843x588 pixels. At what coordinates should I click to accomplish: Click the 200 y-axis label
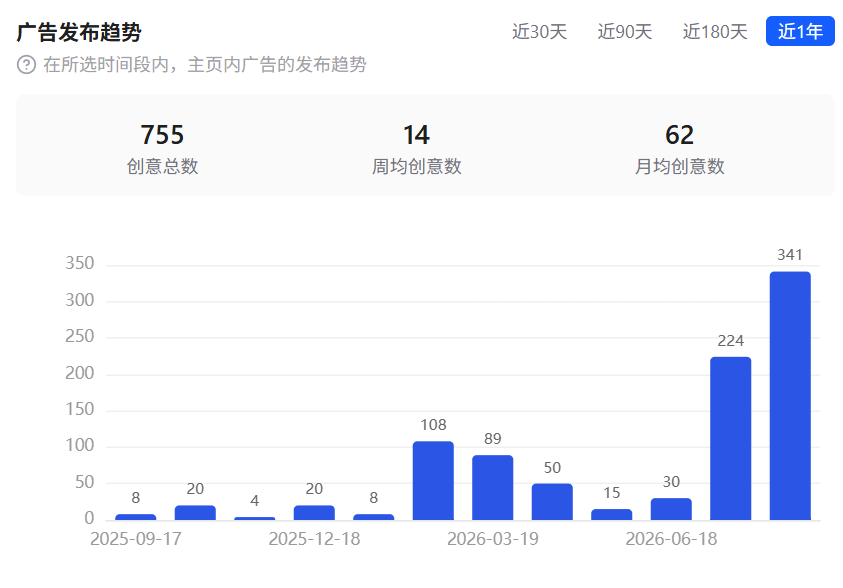click(x=80, y=372)
